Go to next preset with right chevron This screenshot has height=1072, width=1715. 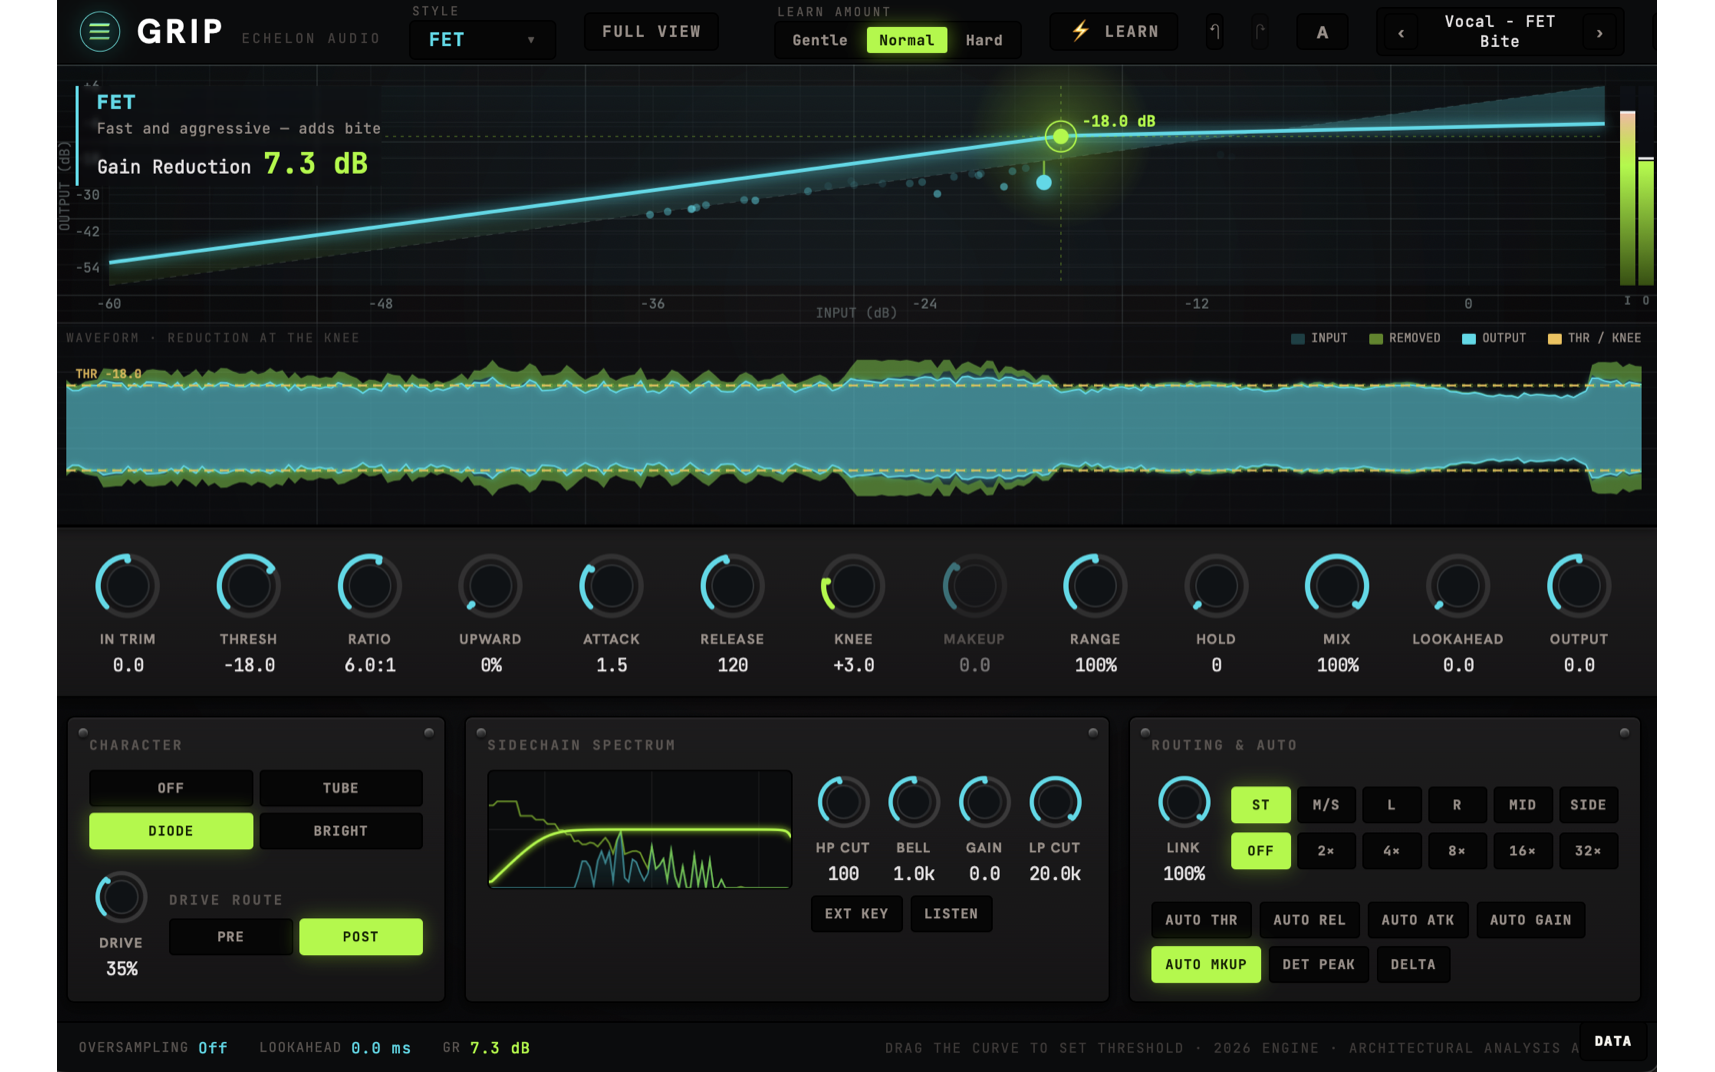pyautogui.click(x=1599, y=33)
